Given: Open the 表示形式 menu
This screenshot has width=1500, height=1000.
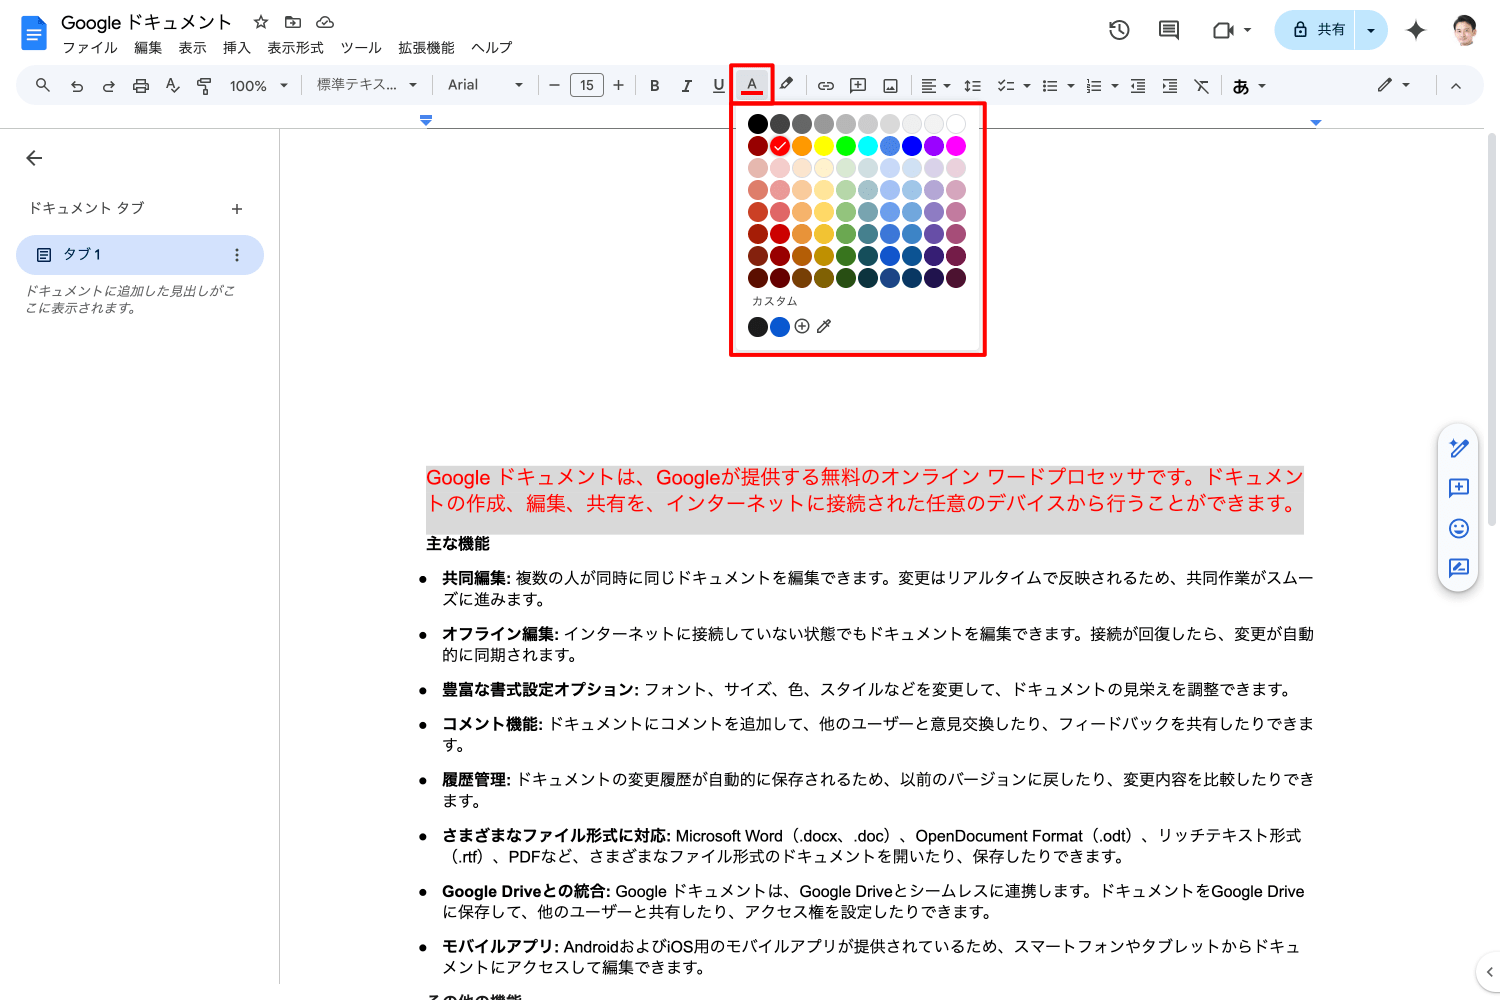Looking at the screenshot, I should (x=295, y=48).
